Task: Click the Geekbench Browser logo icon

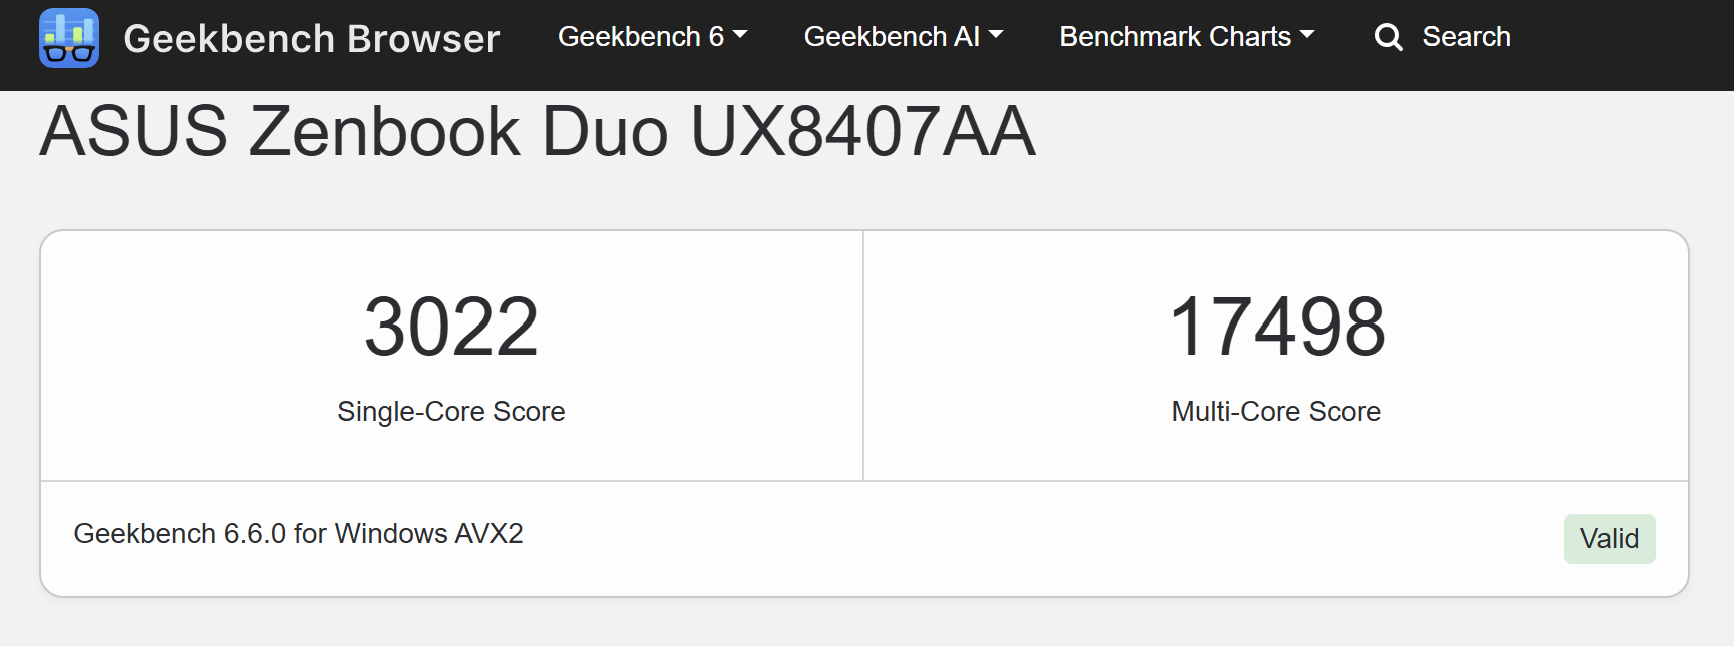Action: click(x=69, y=37)
